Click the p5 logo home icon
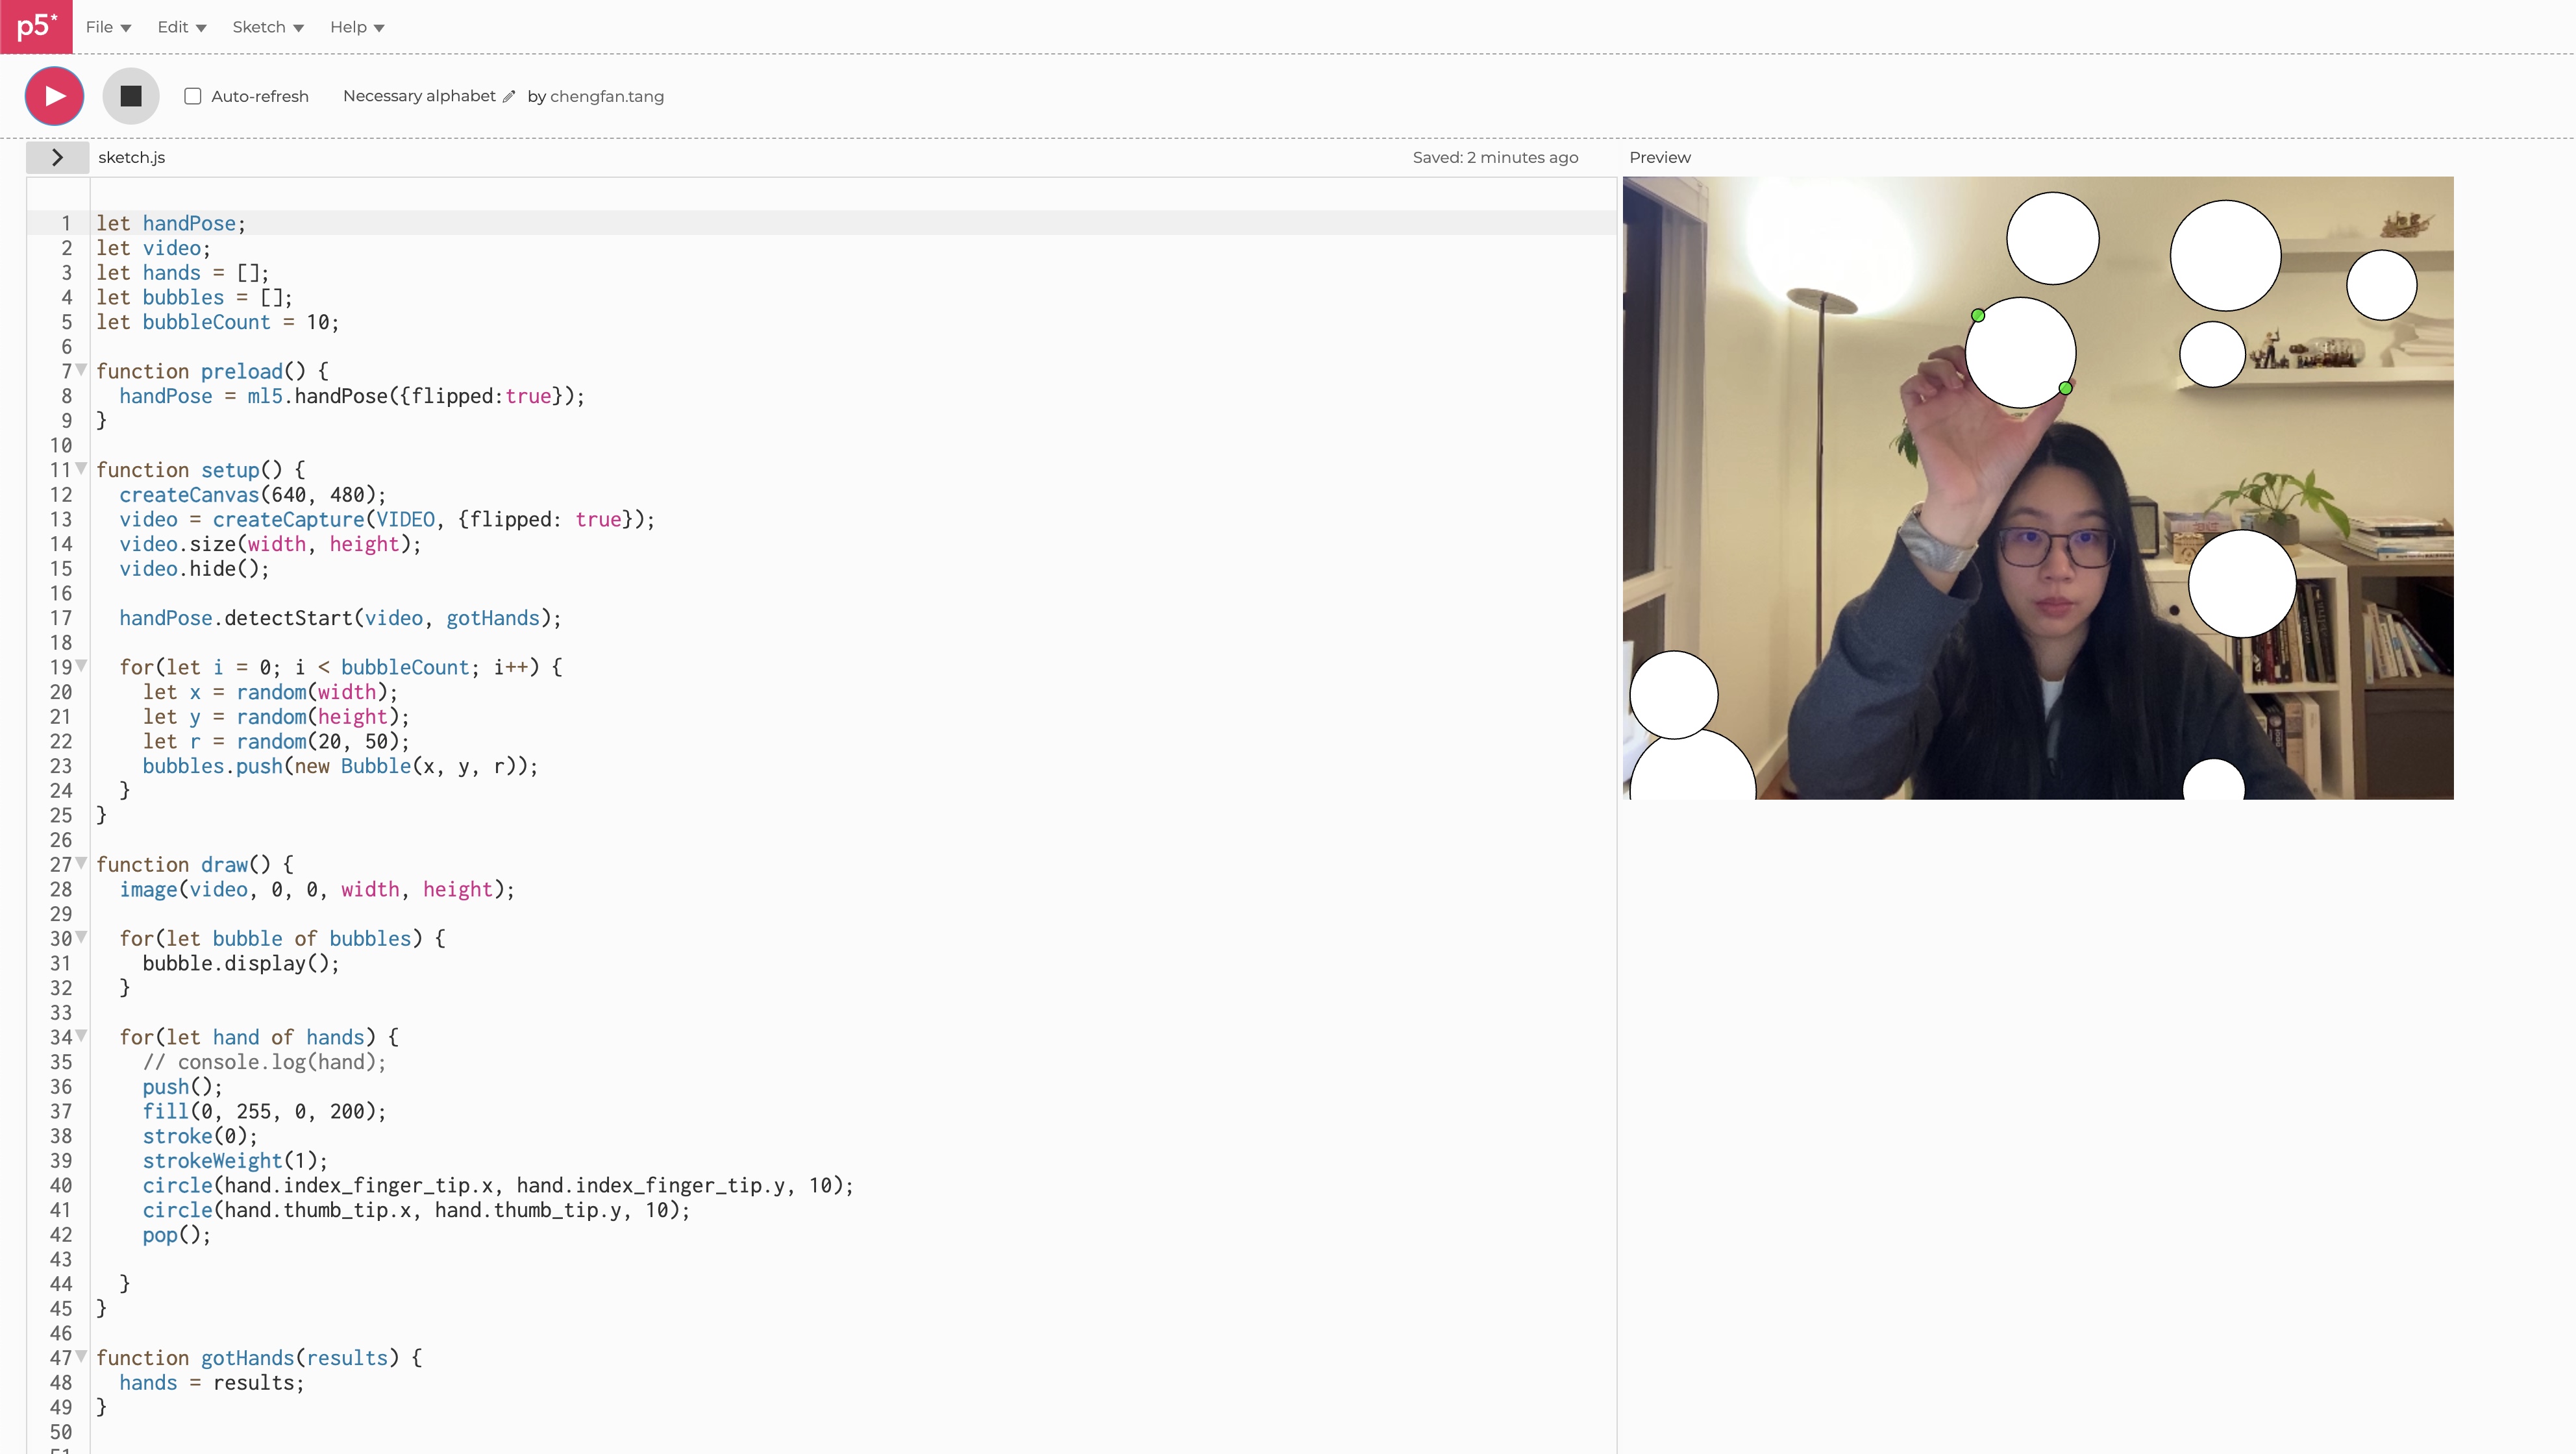The image size is (2576, 1454). (x=36, y=26)
